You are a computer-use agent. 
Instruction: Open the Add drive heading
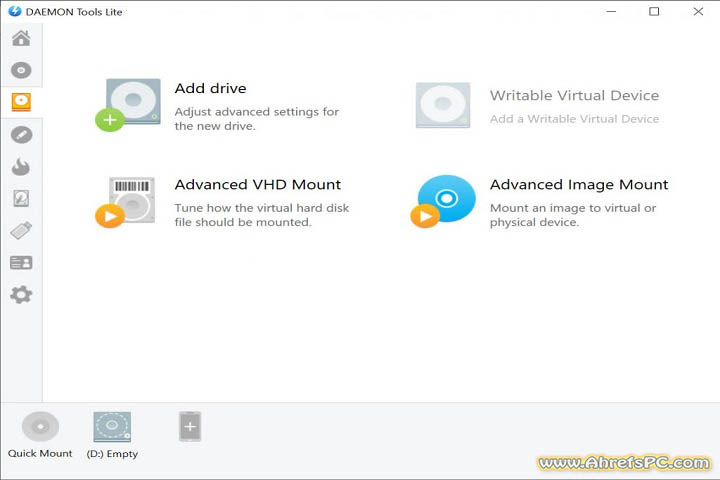coord(210,88)
